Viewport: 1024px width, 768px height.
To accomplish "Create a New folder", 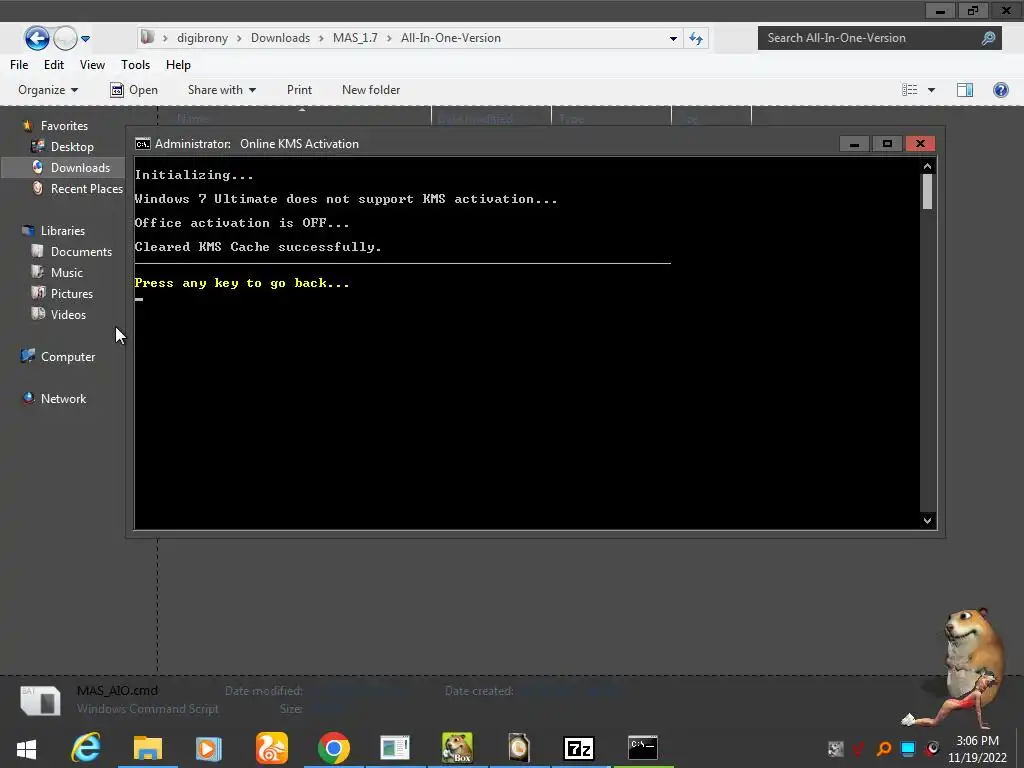I will (x=371, y=90).
